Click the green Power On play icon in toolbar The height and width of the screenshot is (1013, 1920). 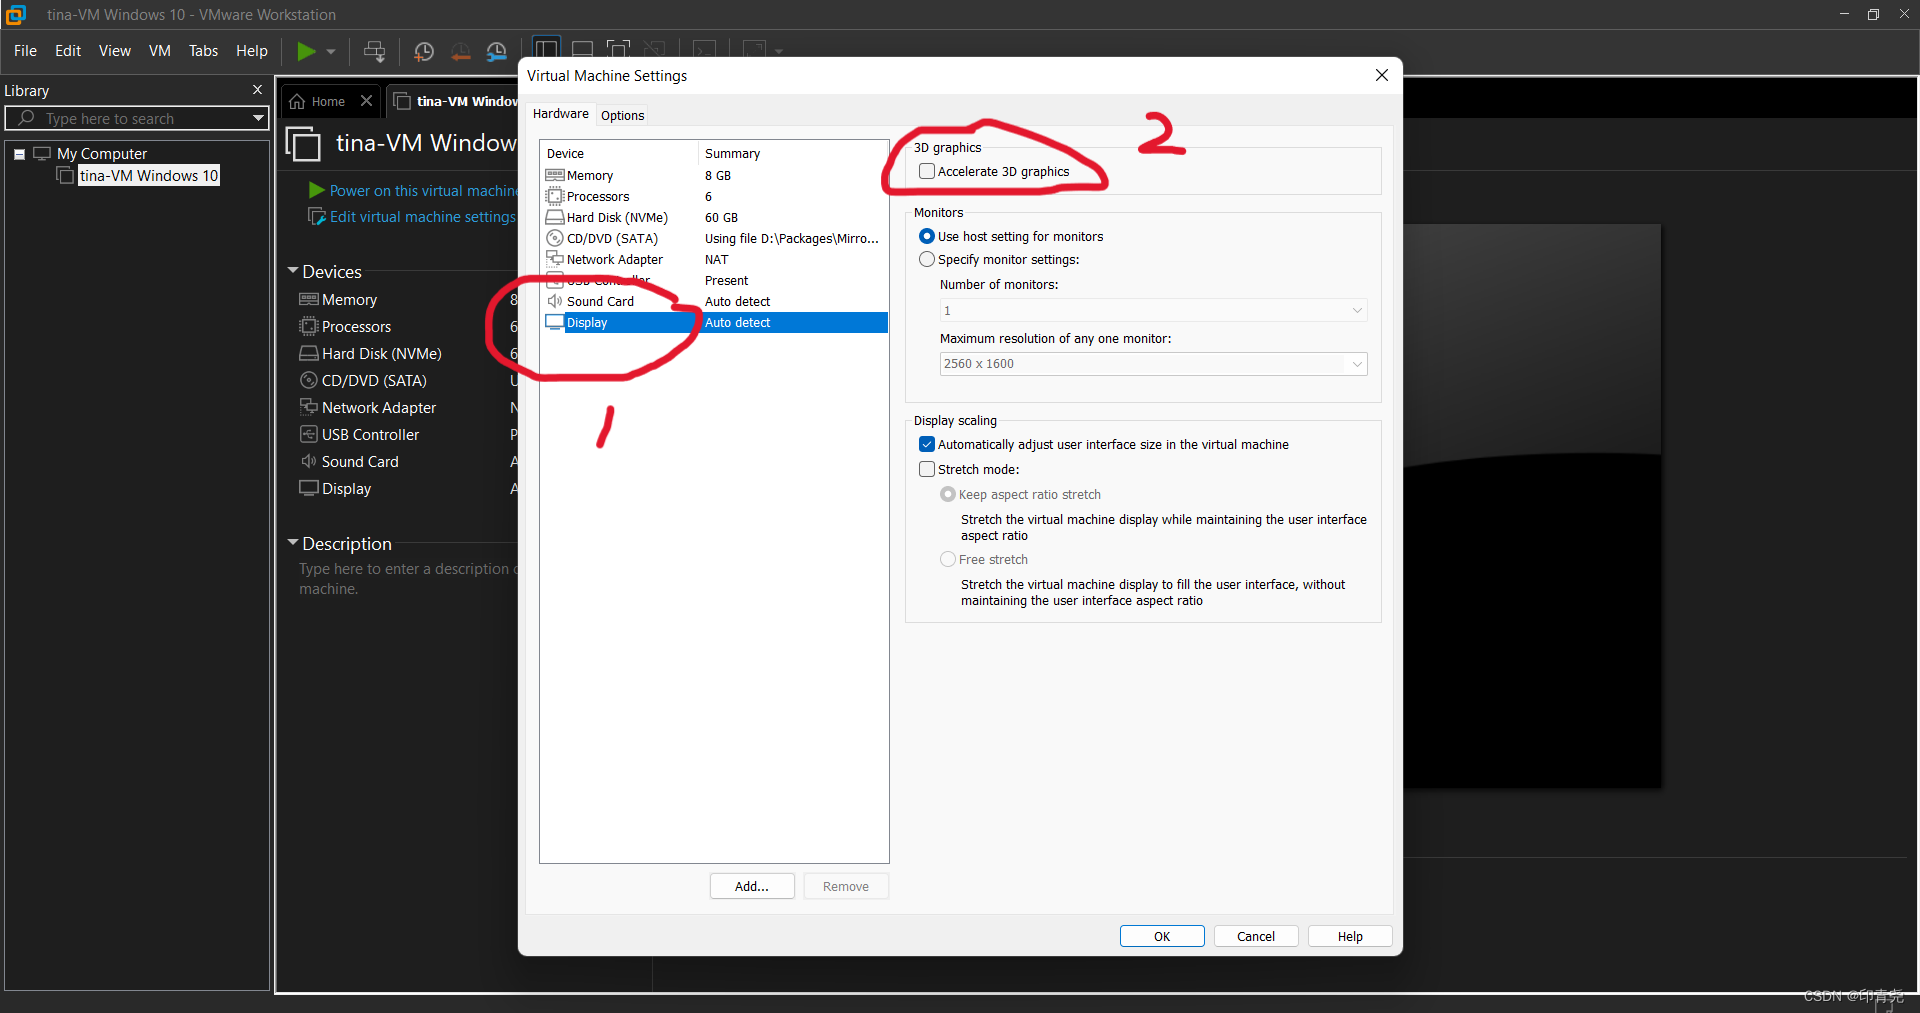pyautogui.click(x=306, y=51)
